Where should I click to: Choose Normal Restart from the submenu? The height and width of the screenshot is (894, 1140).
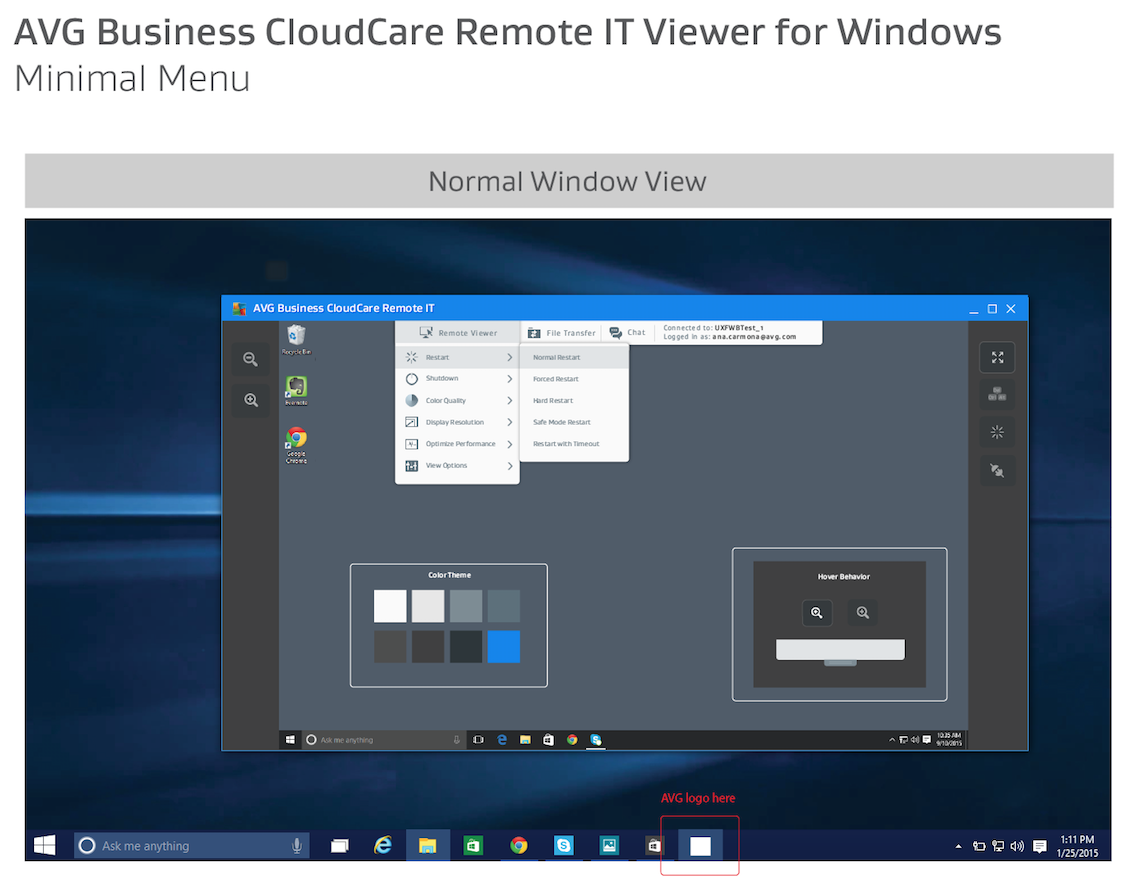click(x=574, y=357)
